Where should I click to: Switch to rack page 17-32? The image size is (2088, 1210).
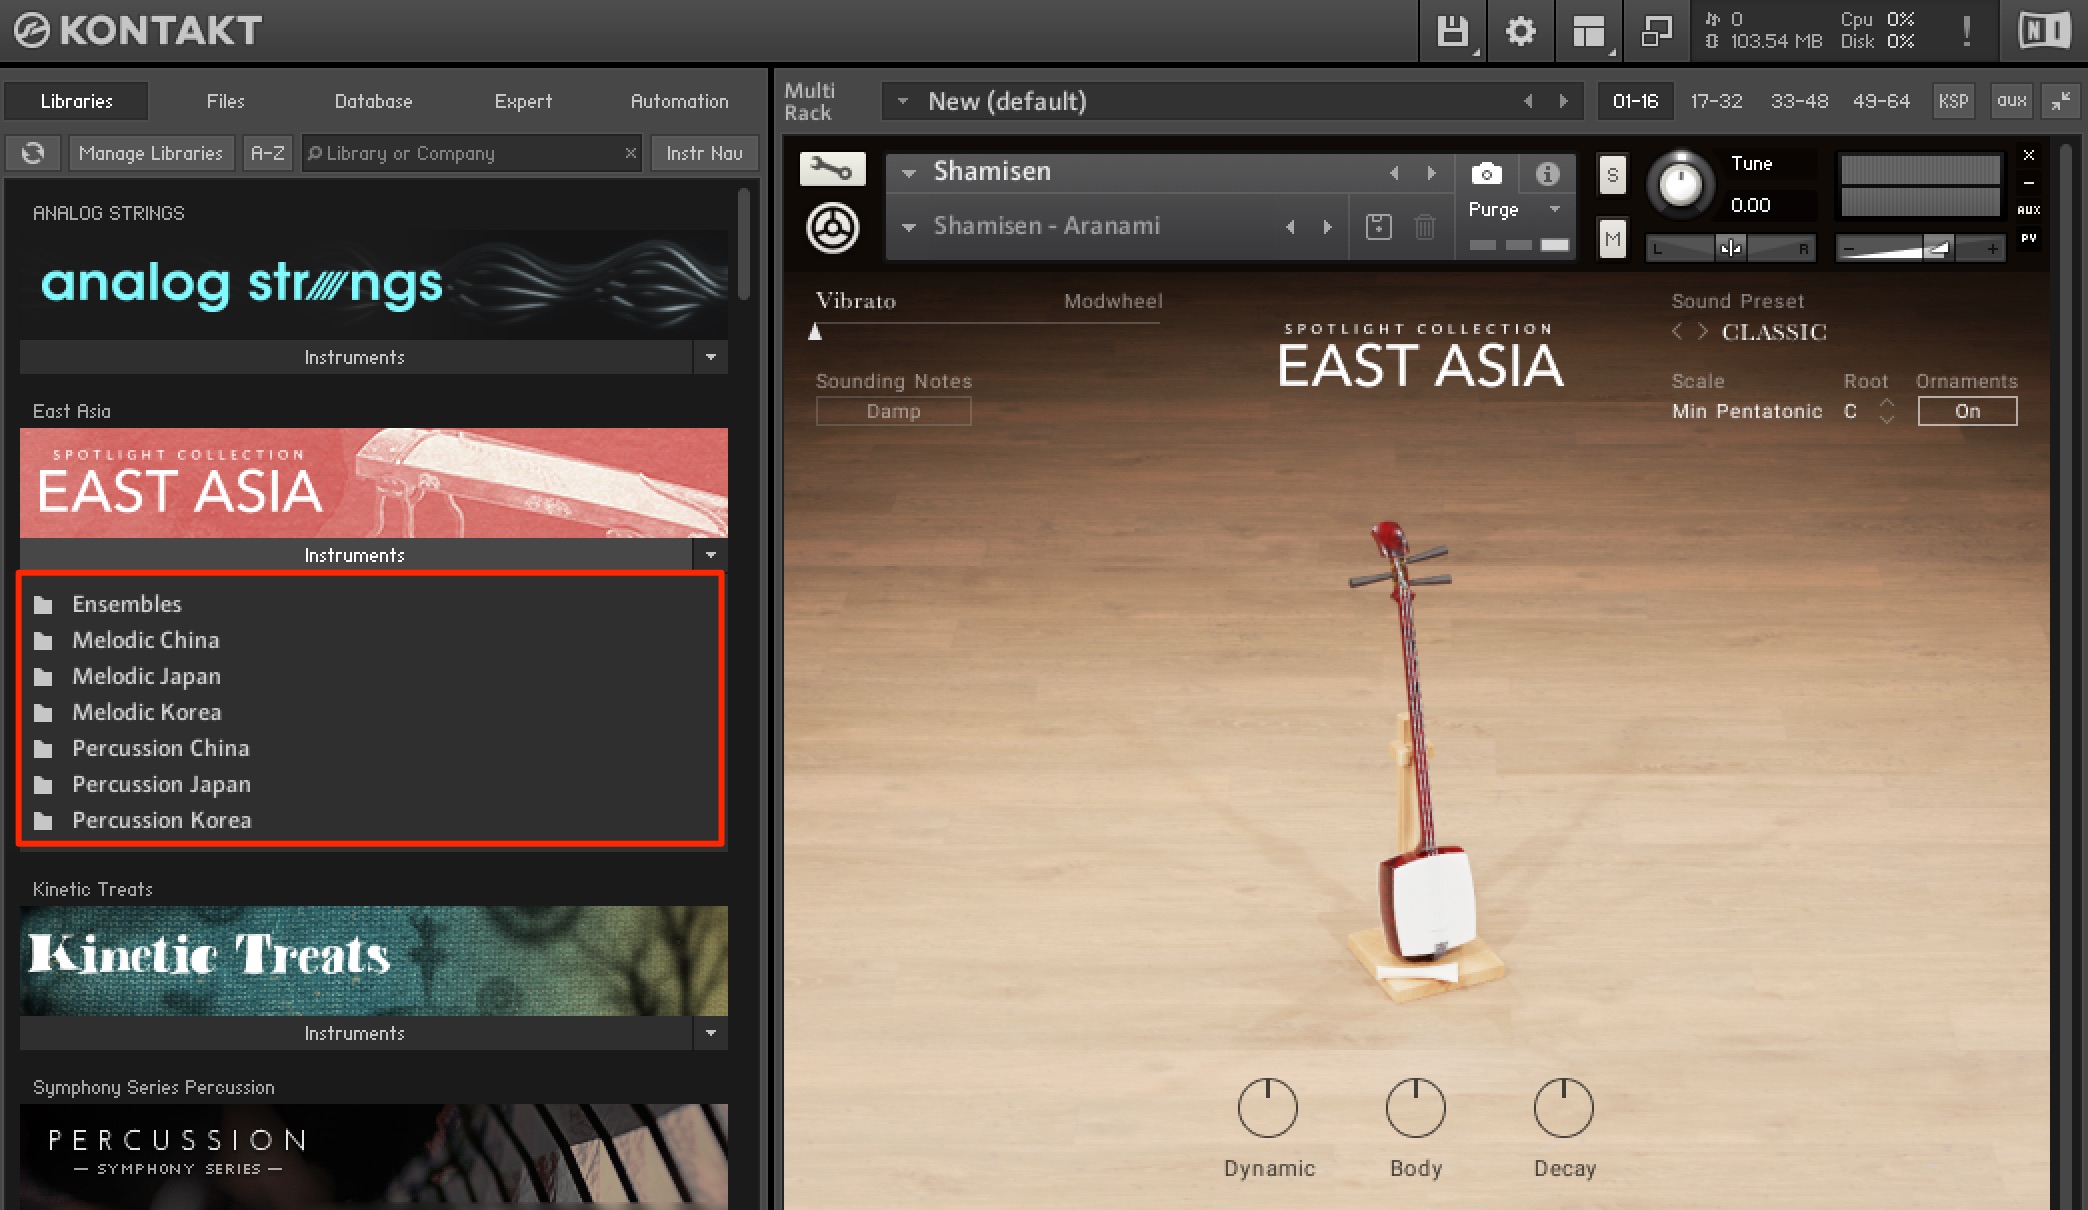coord(1716,101)
